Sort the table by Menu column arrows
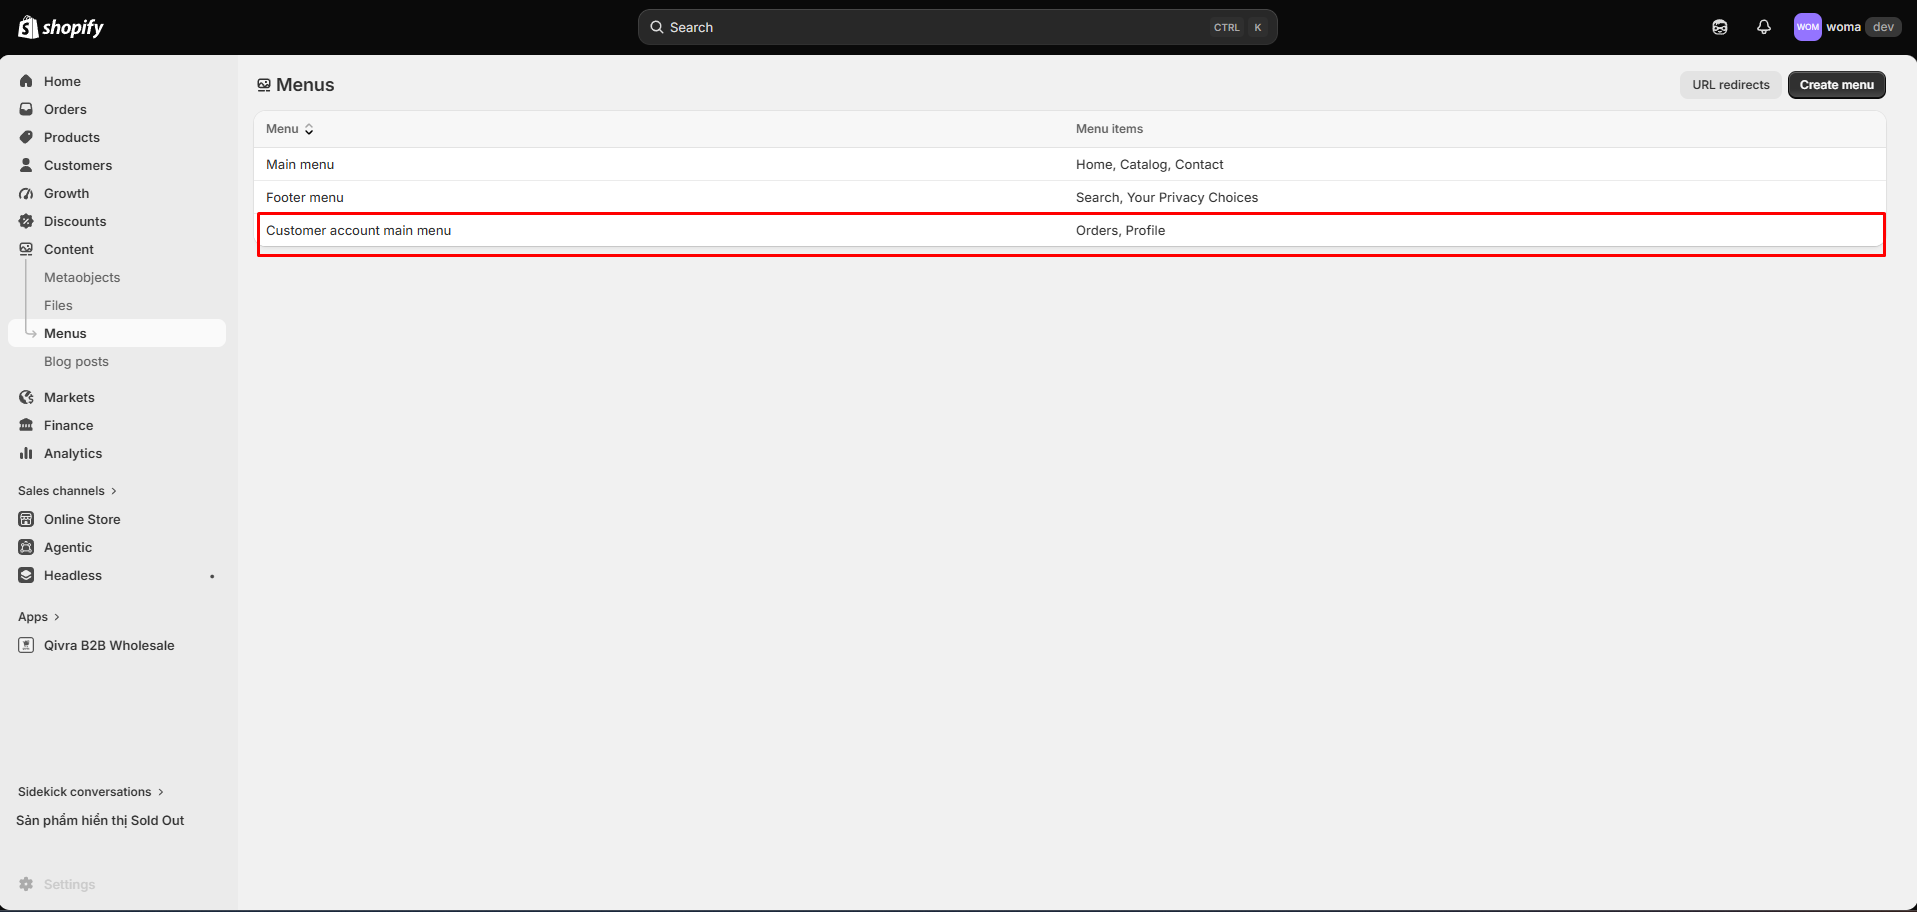Screen dimensions: 1917x912 [x=309, y=129]
